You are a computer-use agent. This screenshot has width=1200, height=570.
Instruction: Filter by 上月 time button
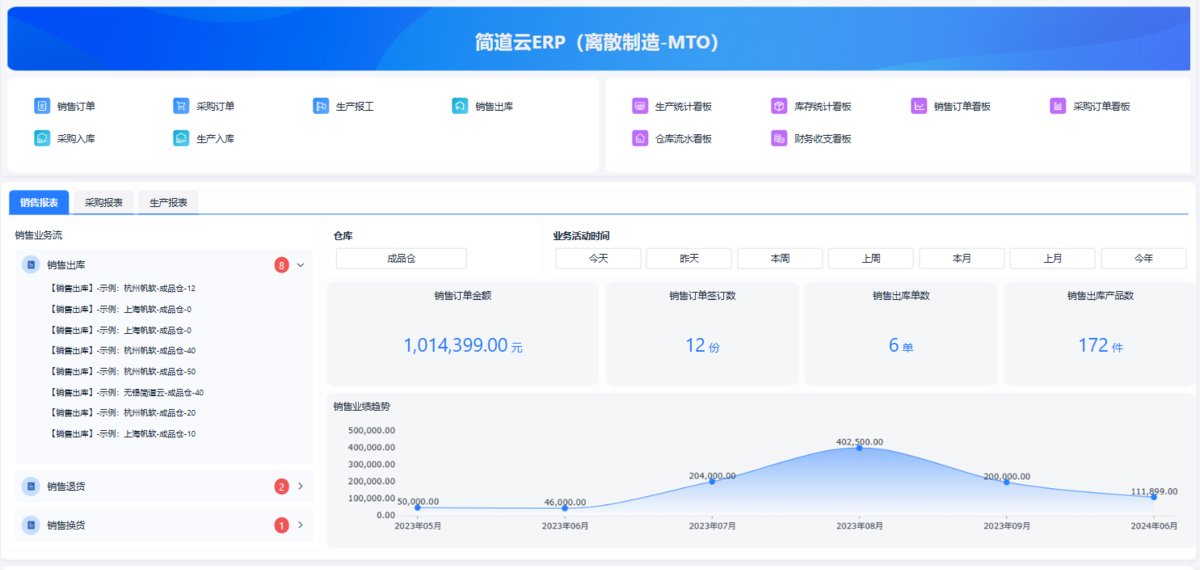[1052, 258]
